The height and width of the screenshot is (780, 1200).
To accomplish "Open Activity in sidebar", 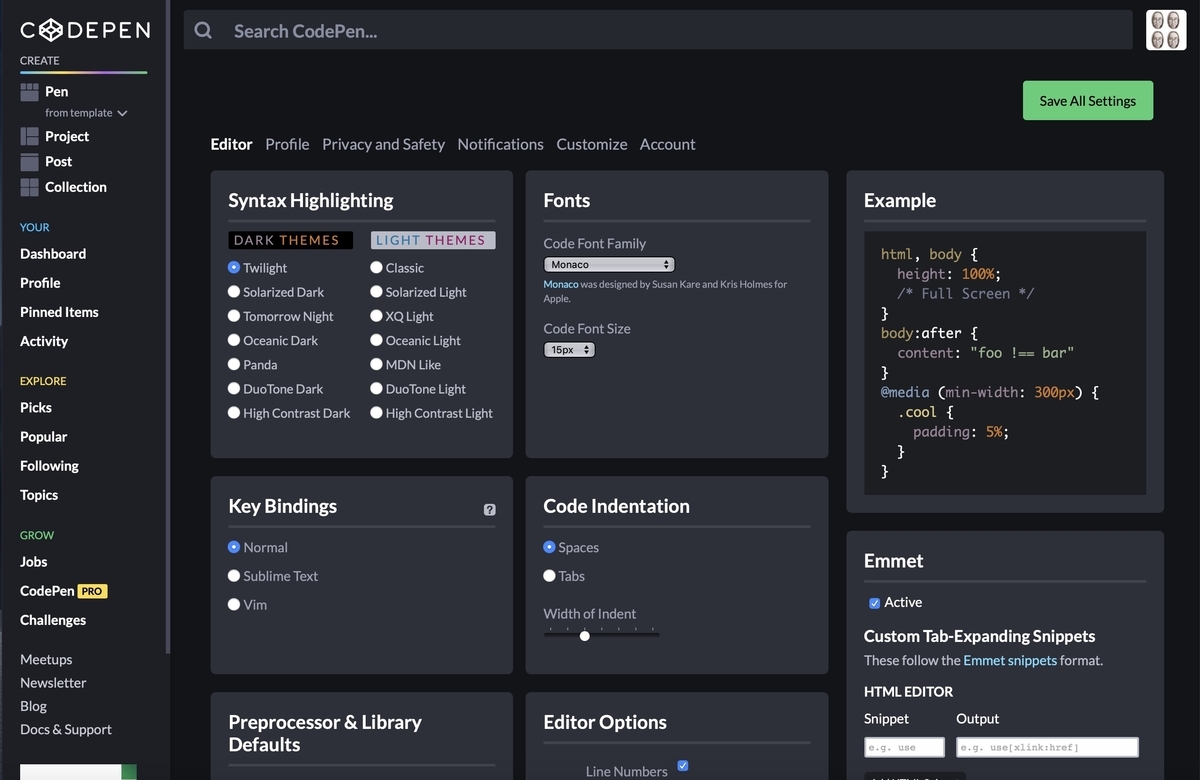I will (44, 341).
